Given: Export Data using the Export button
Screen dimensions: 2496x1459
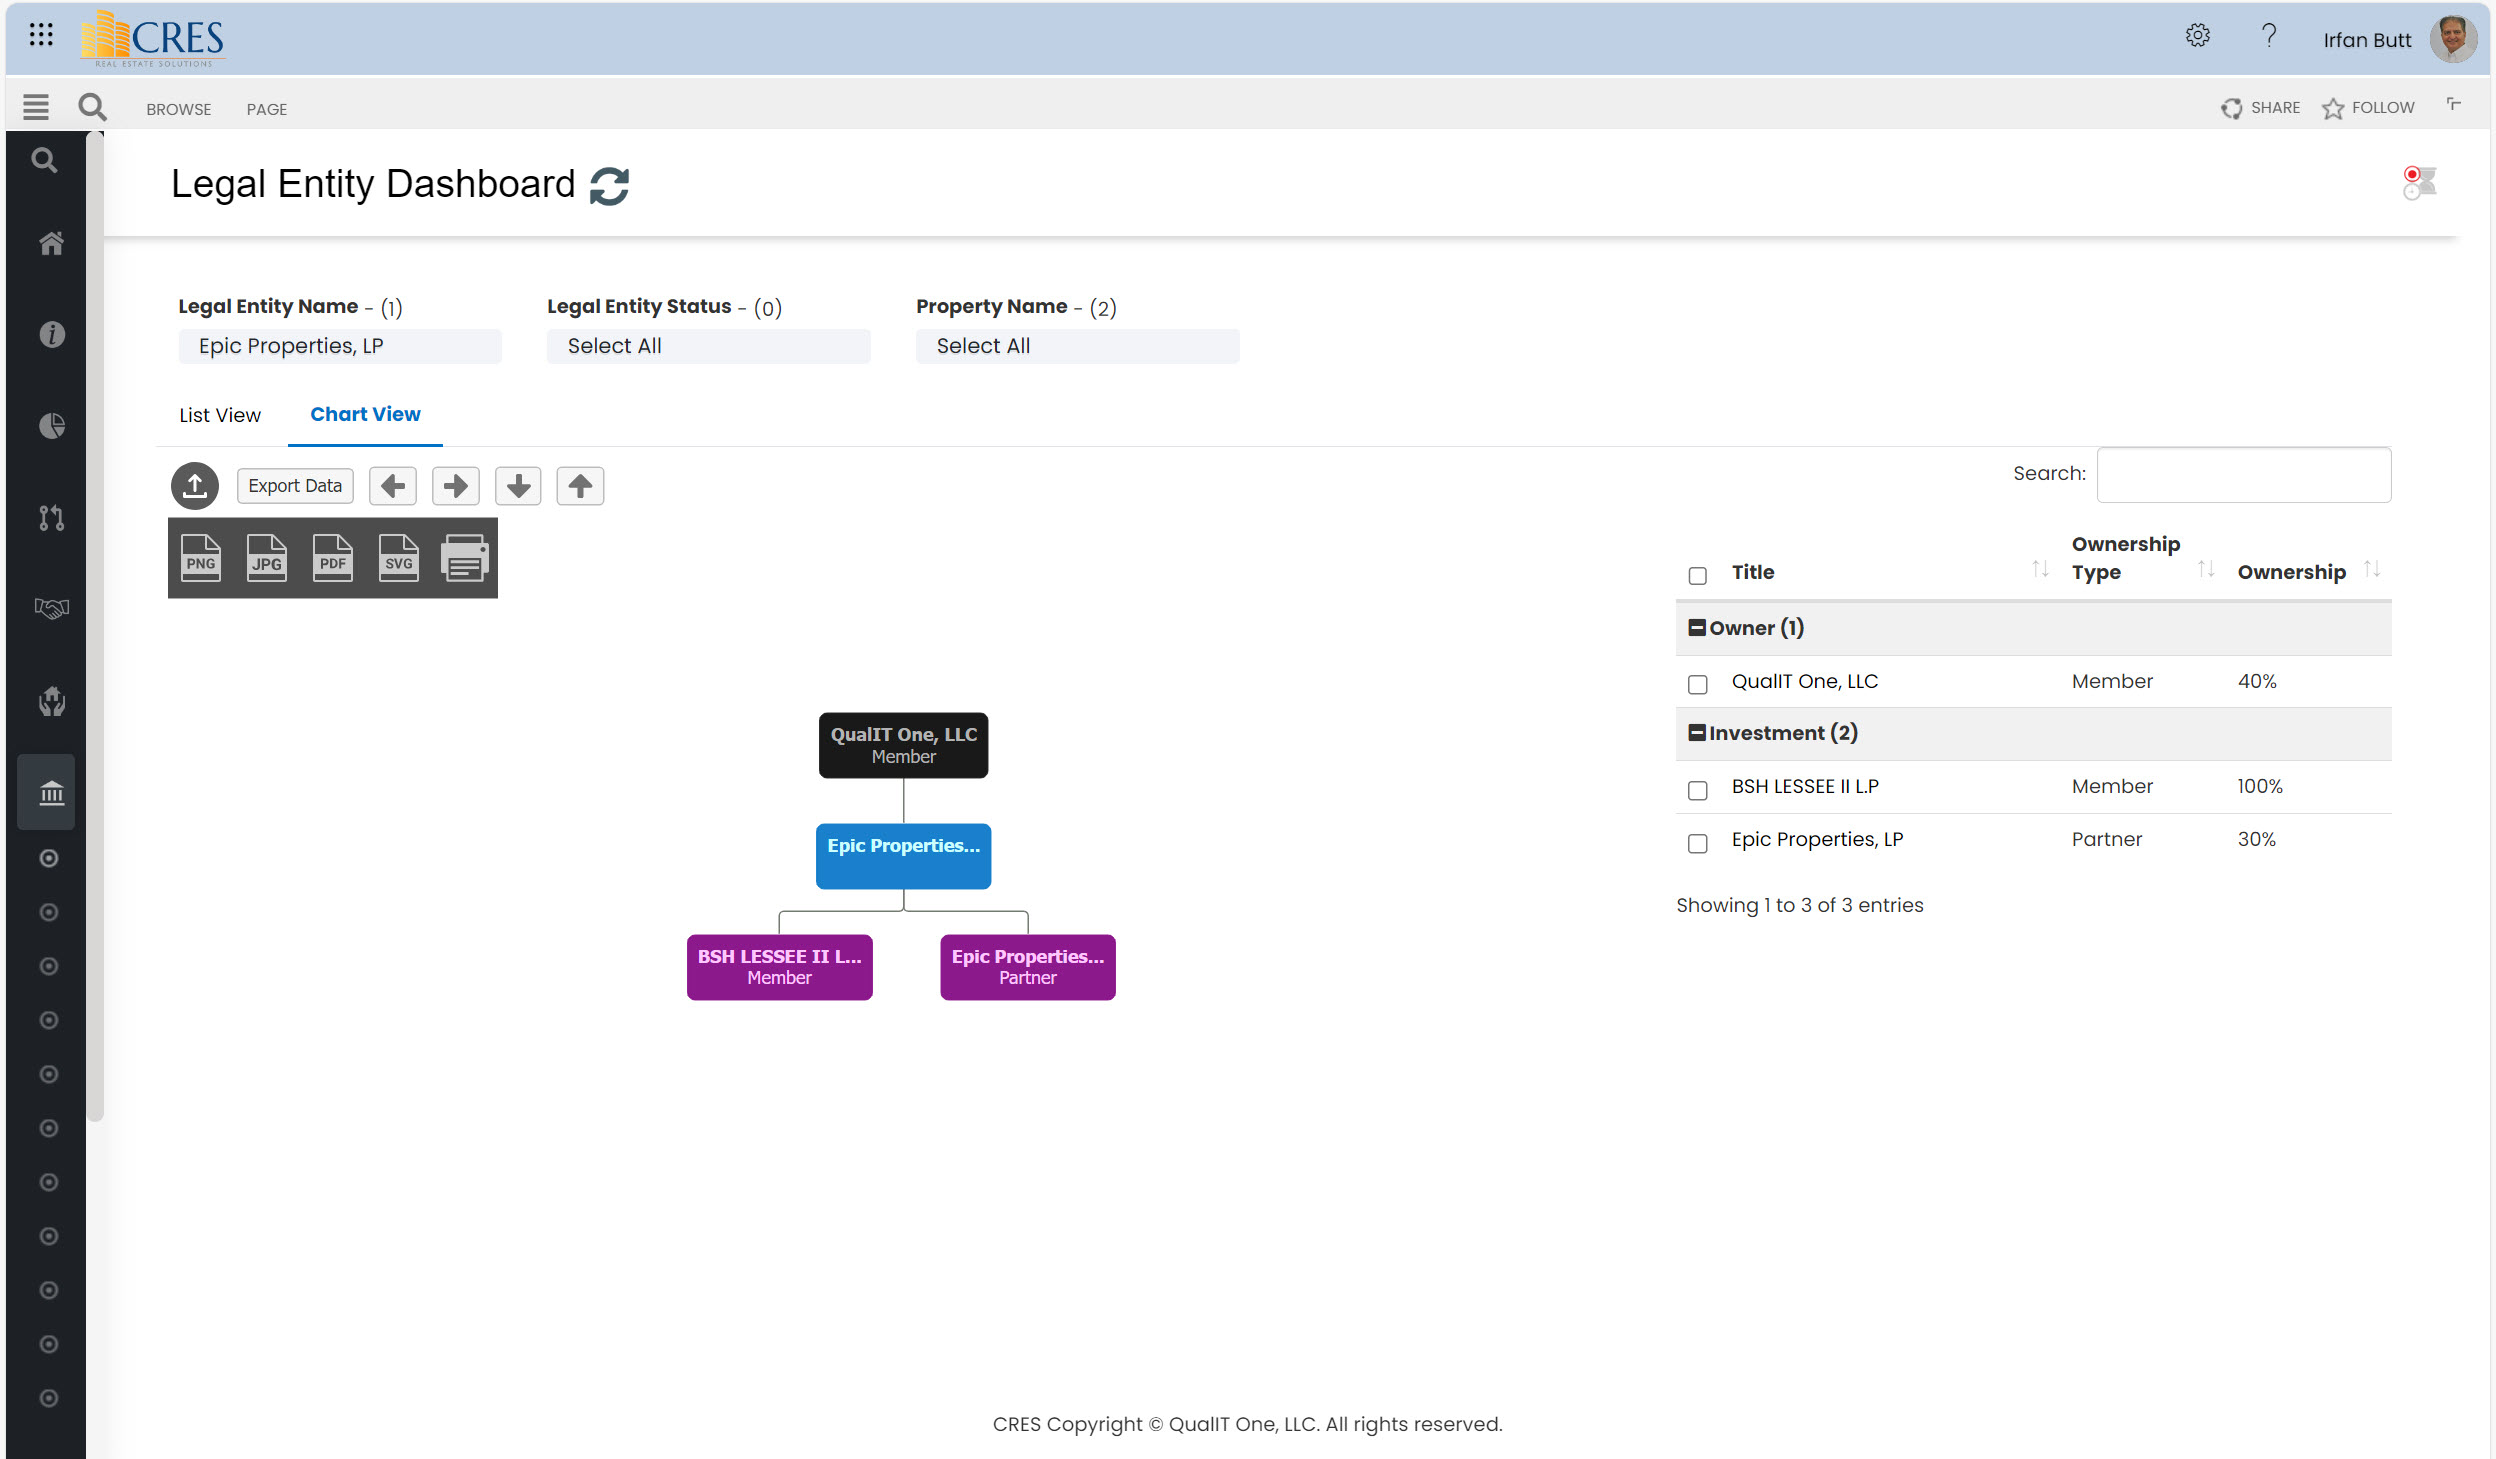Looking at the screenshot, I should [x=295, y=486].
